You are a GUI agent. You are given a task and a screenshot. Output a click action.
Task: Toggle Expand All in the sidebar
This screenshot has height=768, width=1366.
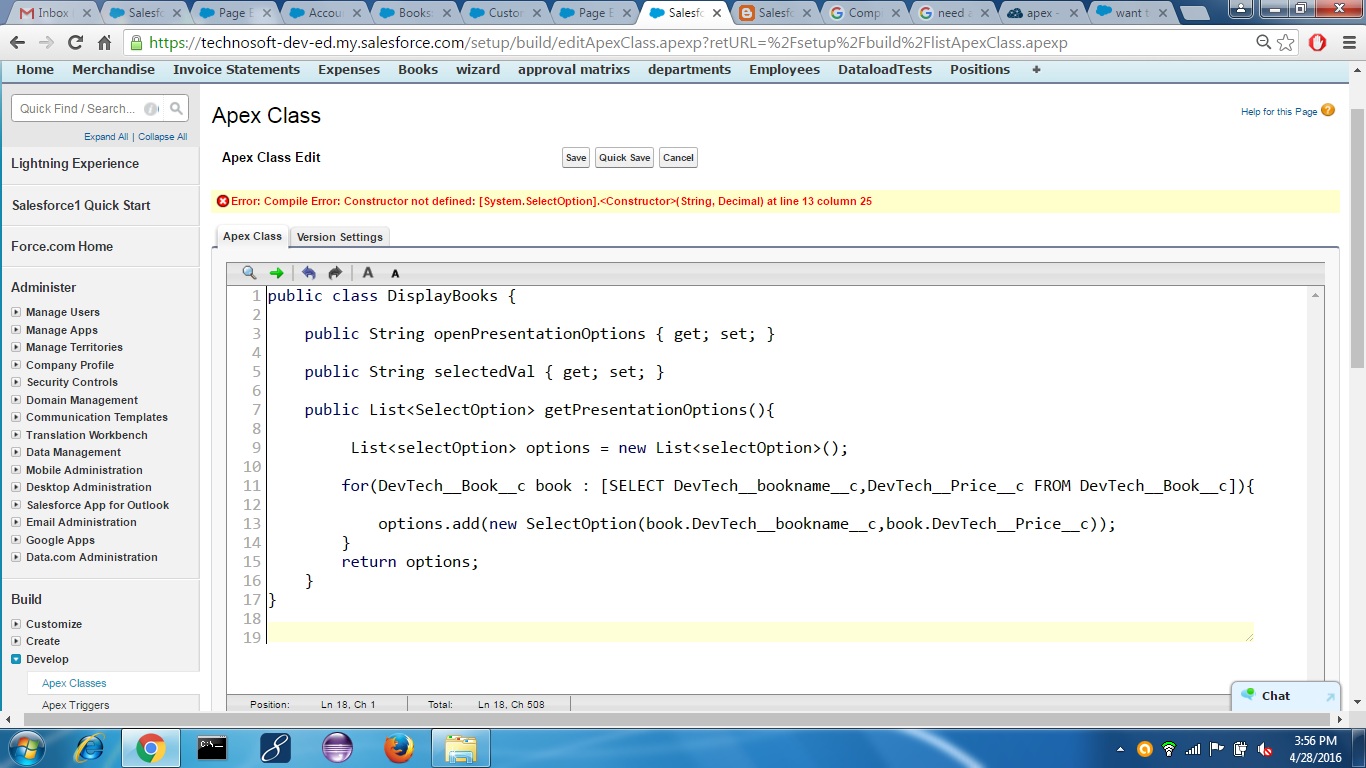pos(106,136)
